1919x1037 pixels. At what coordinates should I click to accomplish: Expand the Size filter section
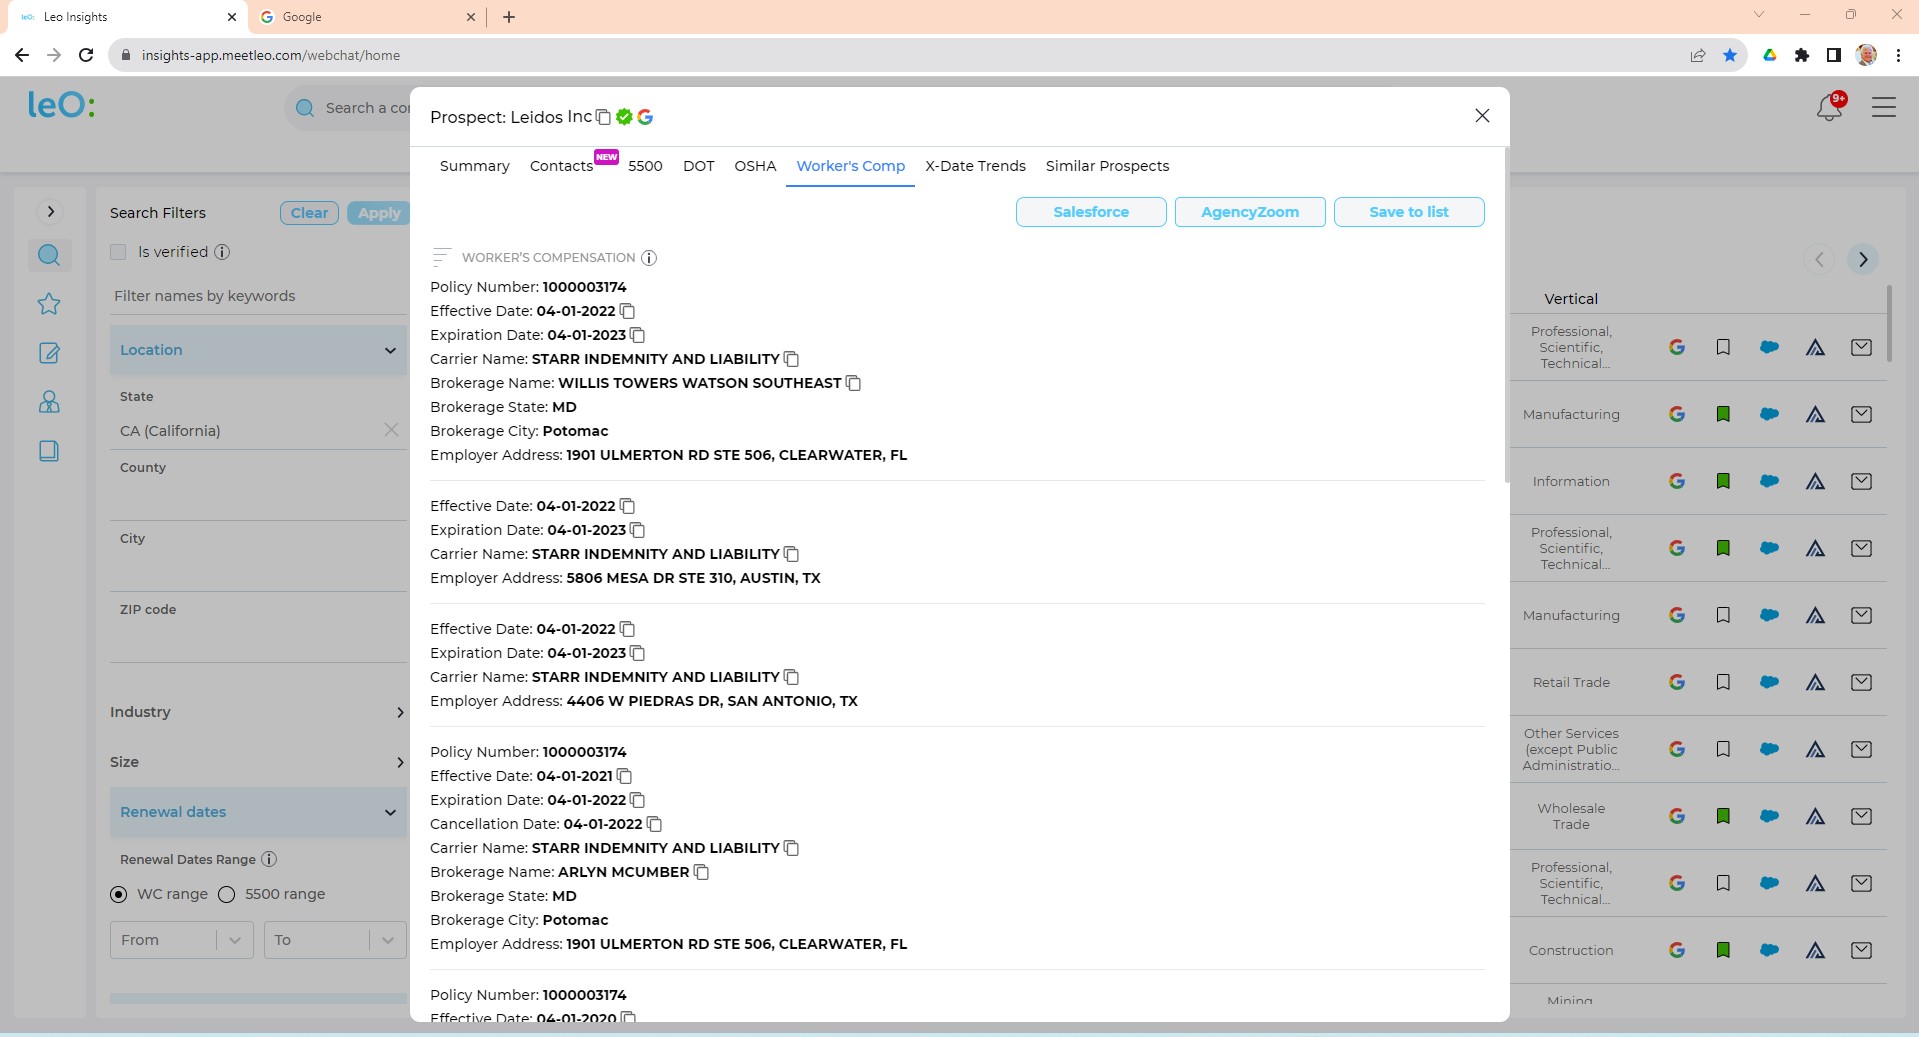click(258, 762)
